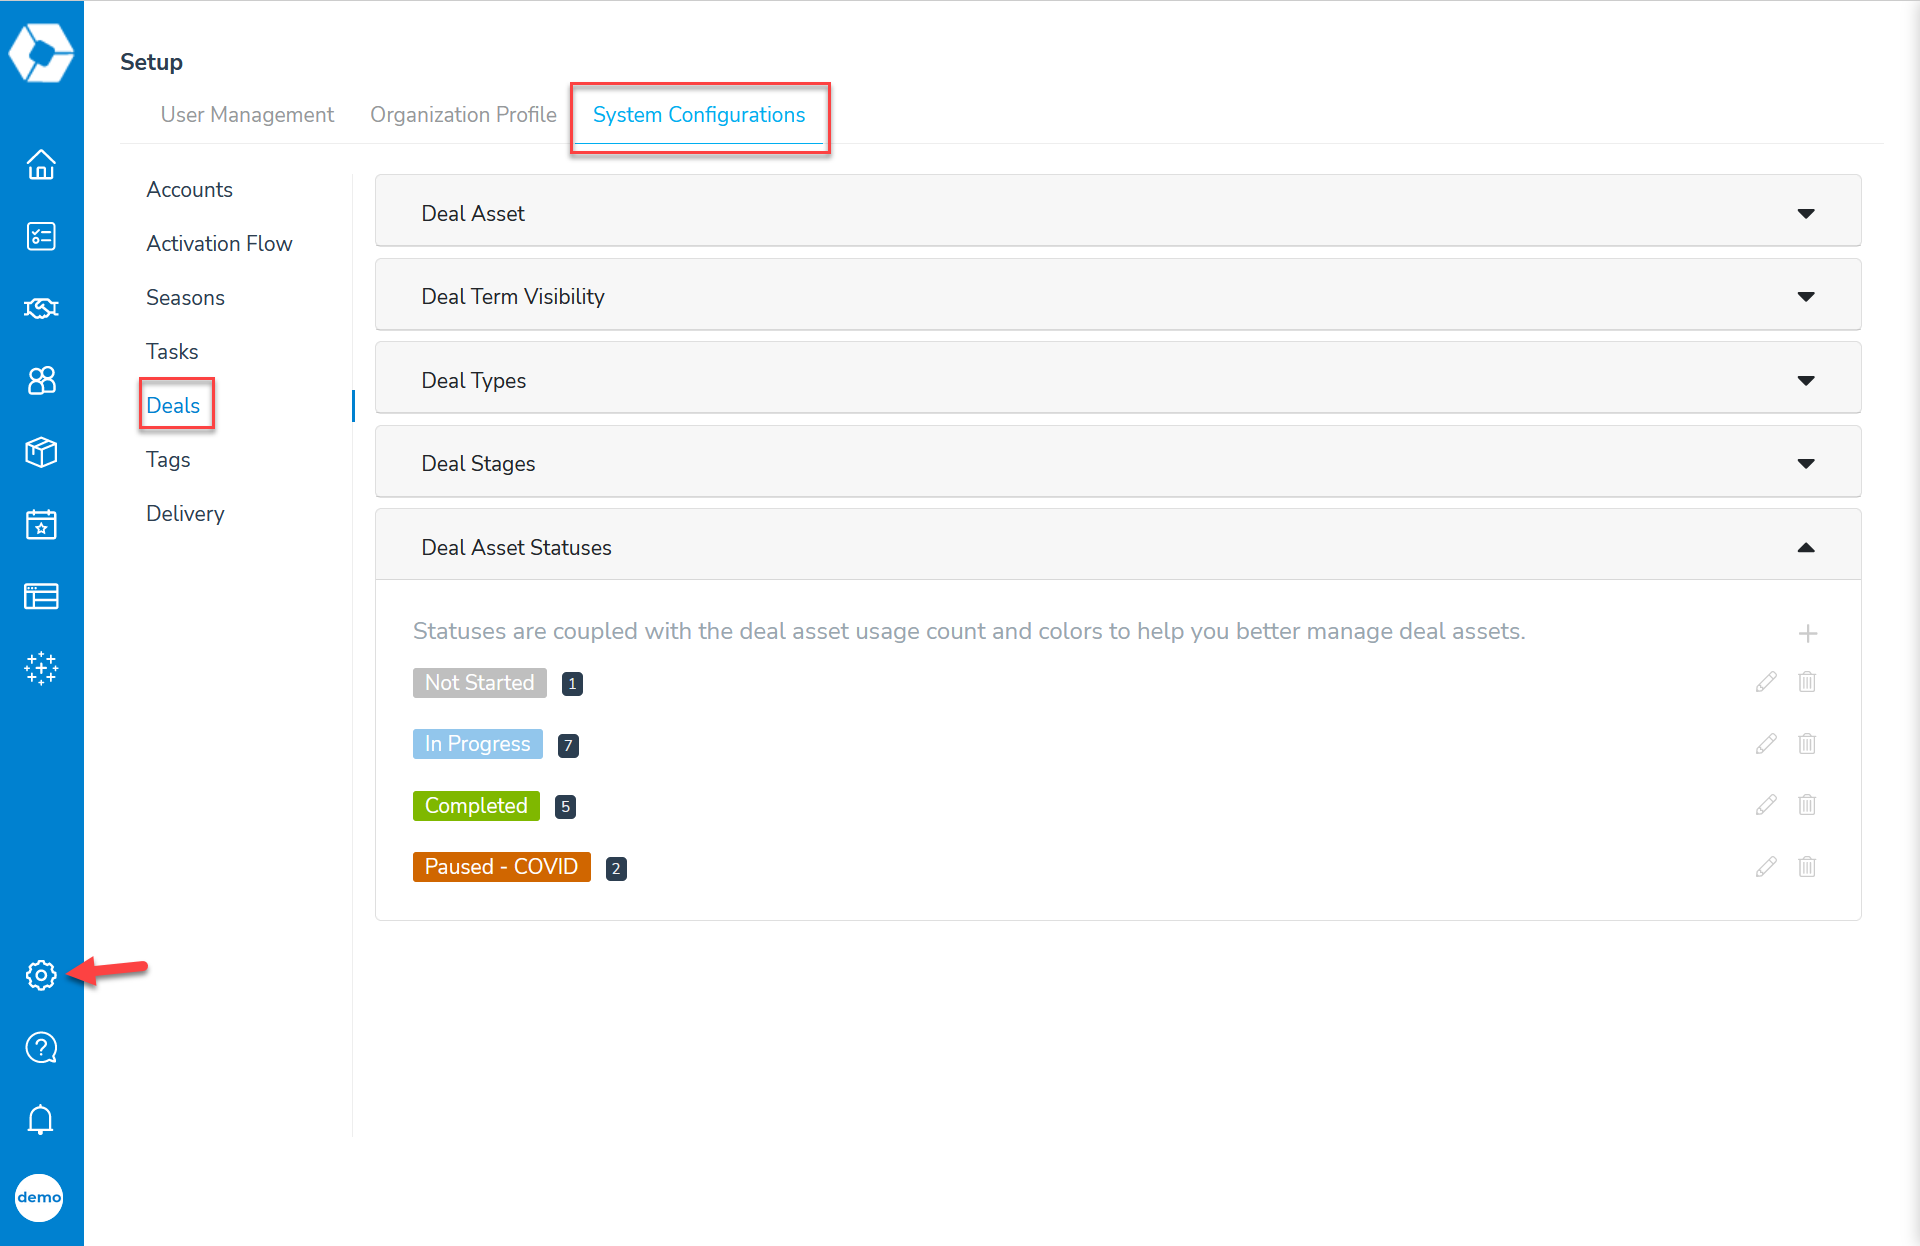Click the Setup page heading

(x=152, y=62)
